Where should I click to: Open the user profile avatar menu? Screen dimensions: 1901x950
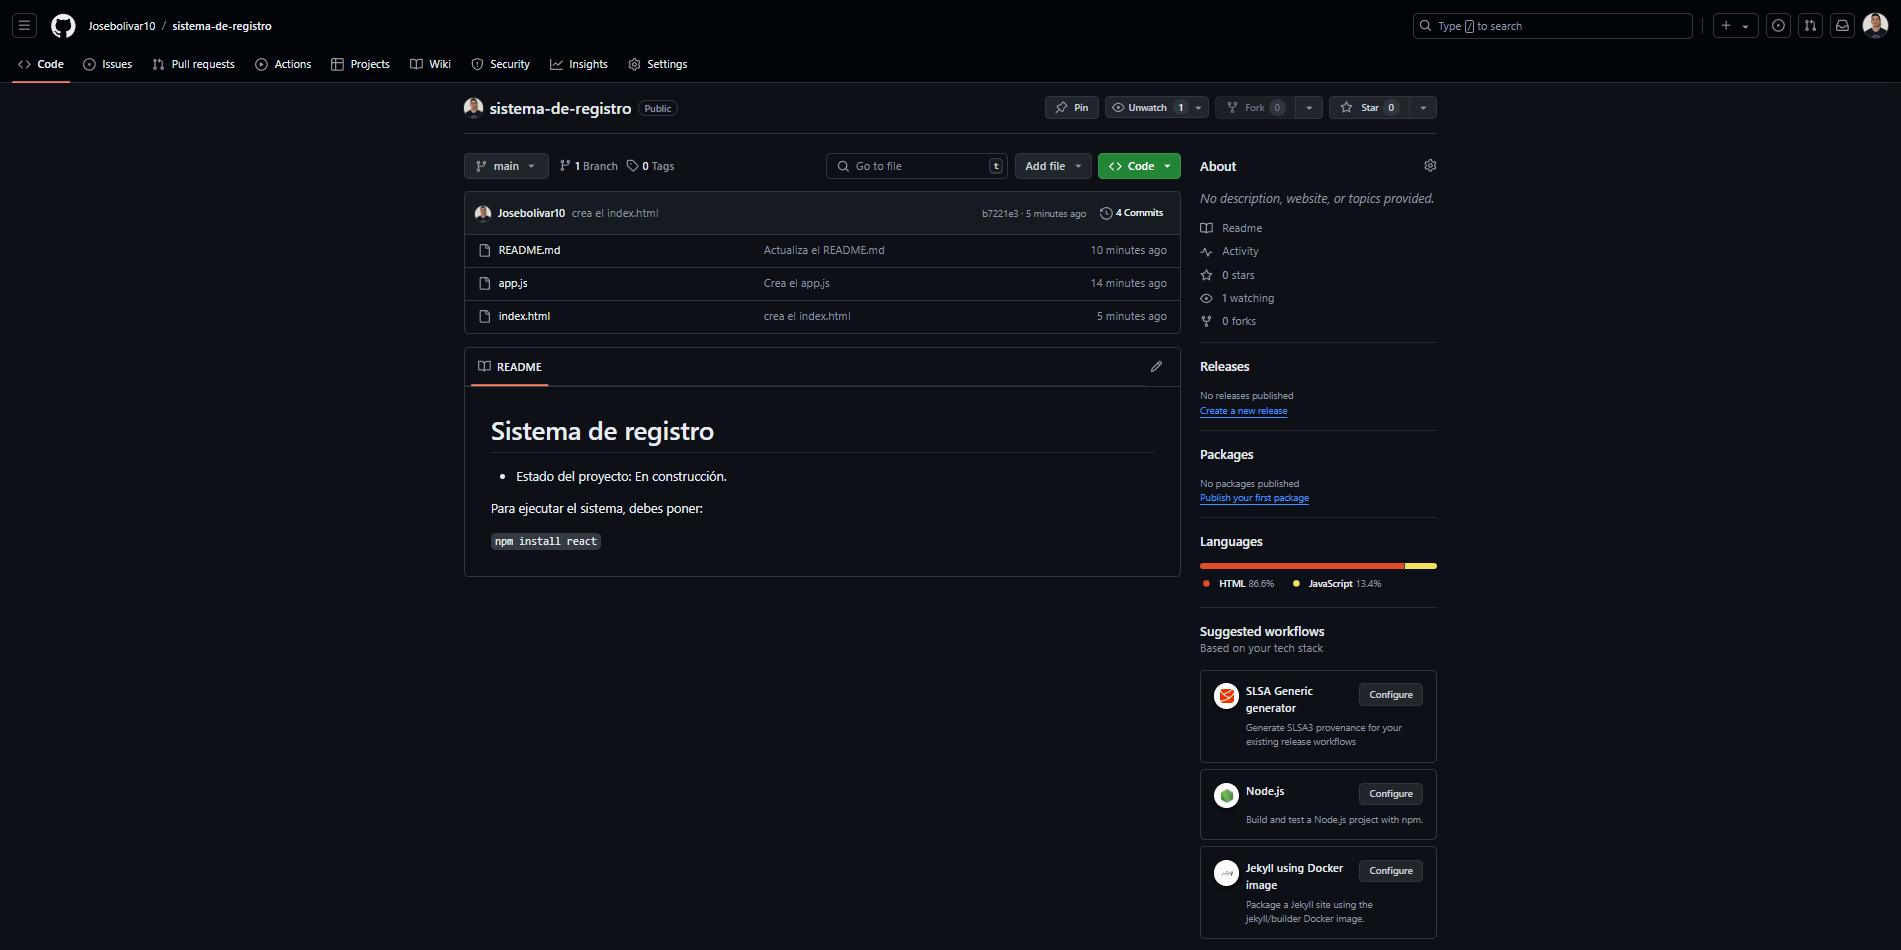pos(1875,26)
